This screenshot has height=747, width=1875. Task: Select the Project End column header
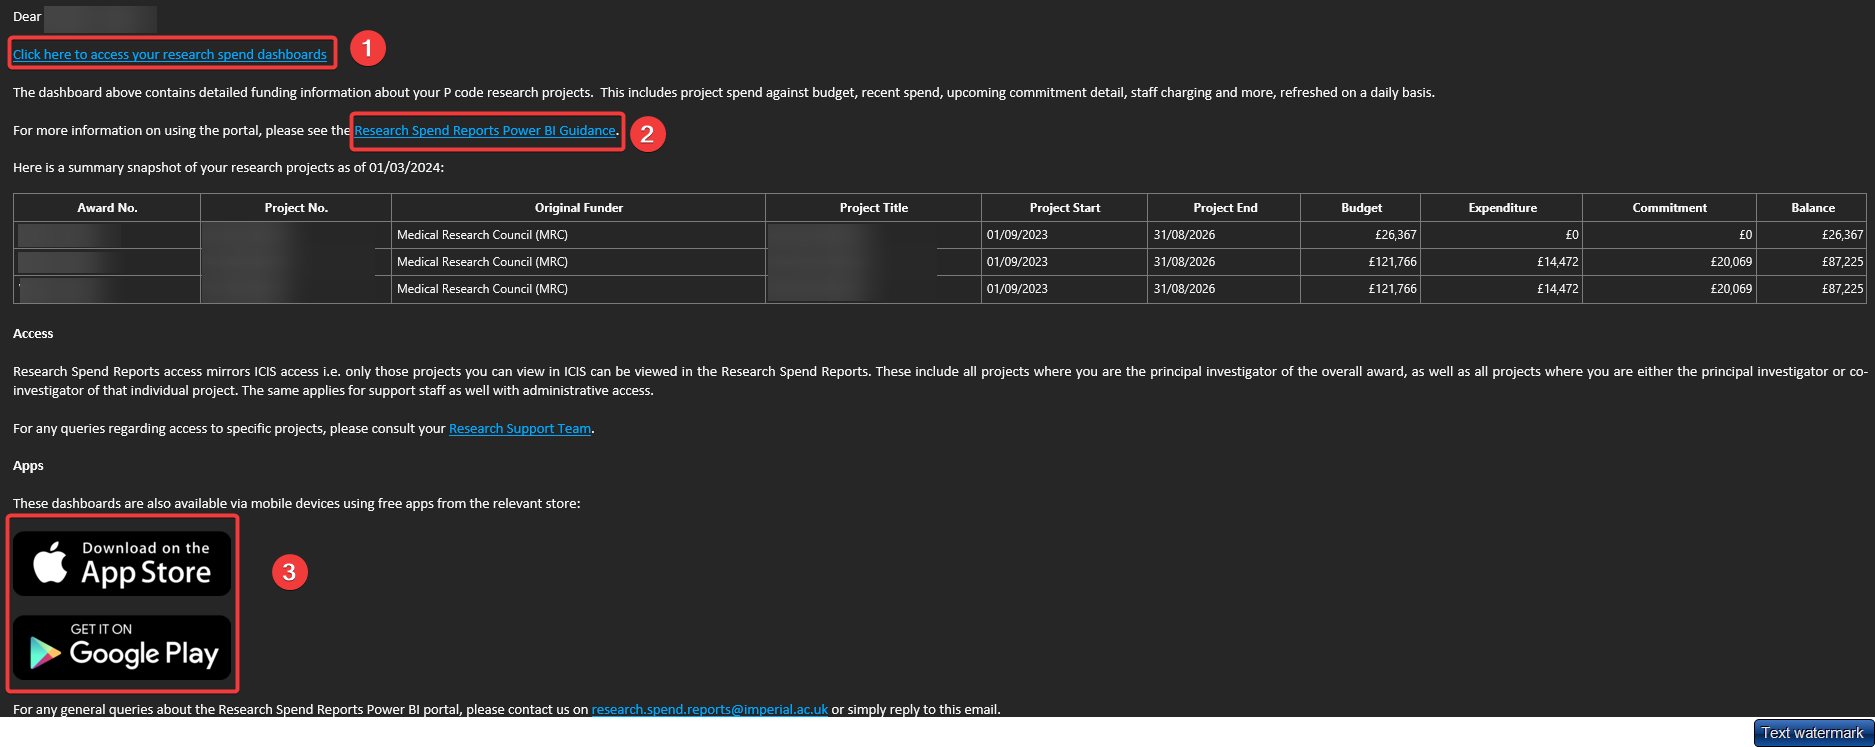[1225, 208]
